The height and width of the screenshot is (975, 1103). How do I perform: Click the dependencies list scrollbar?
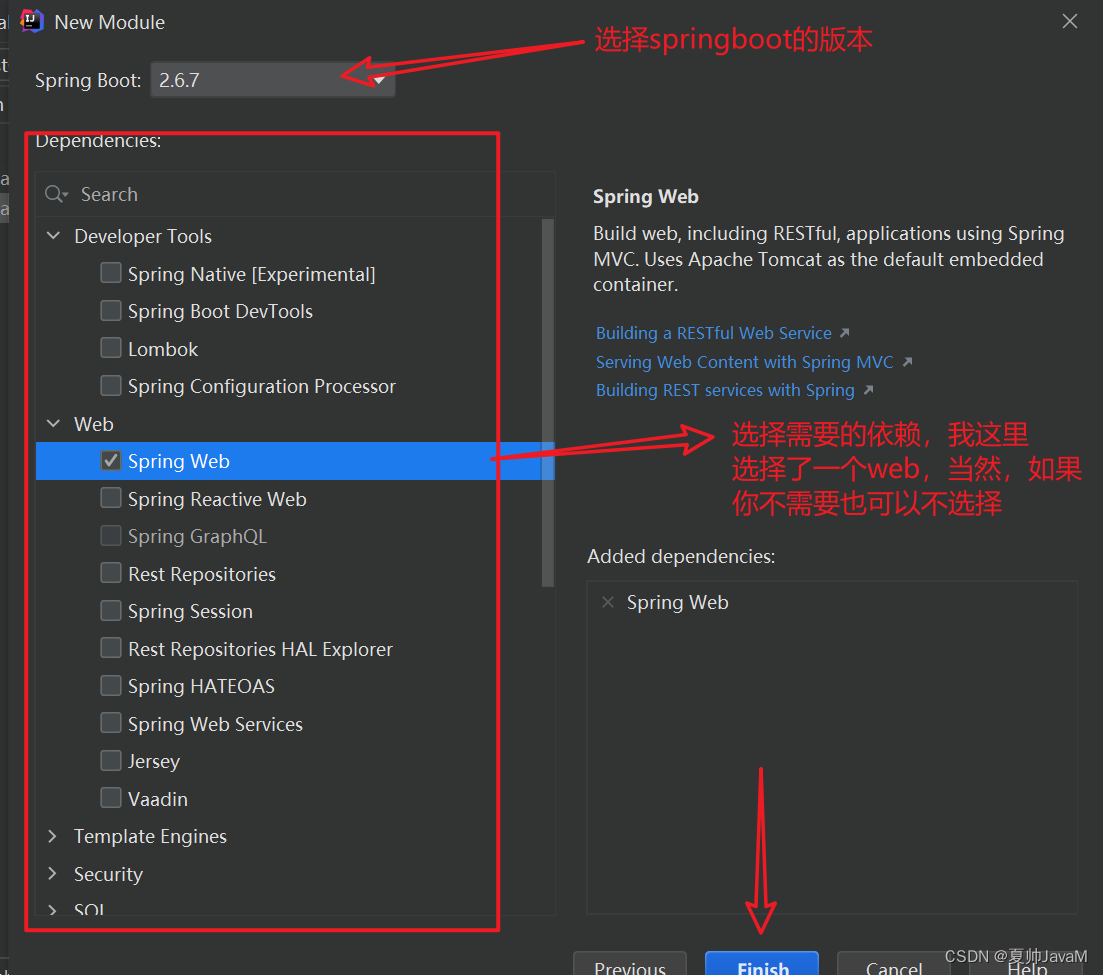548,402
